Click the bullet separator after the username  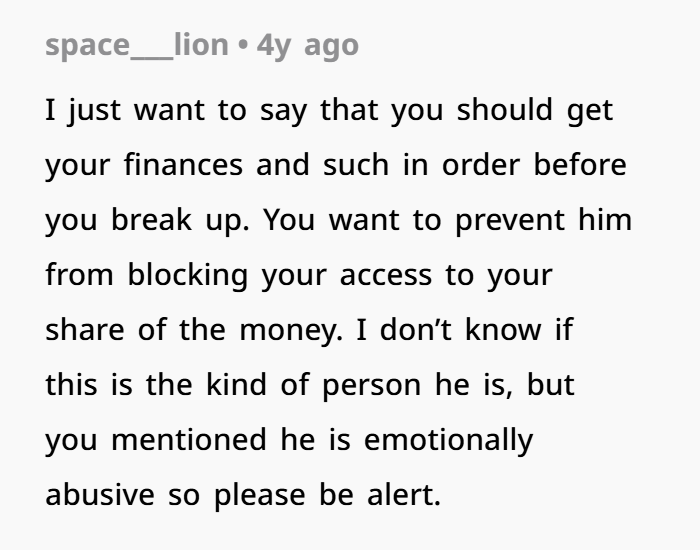[243, 46]
